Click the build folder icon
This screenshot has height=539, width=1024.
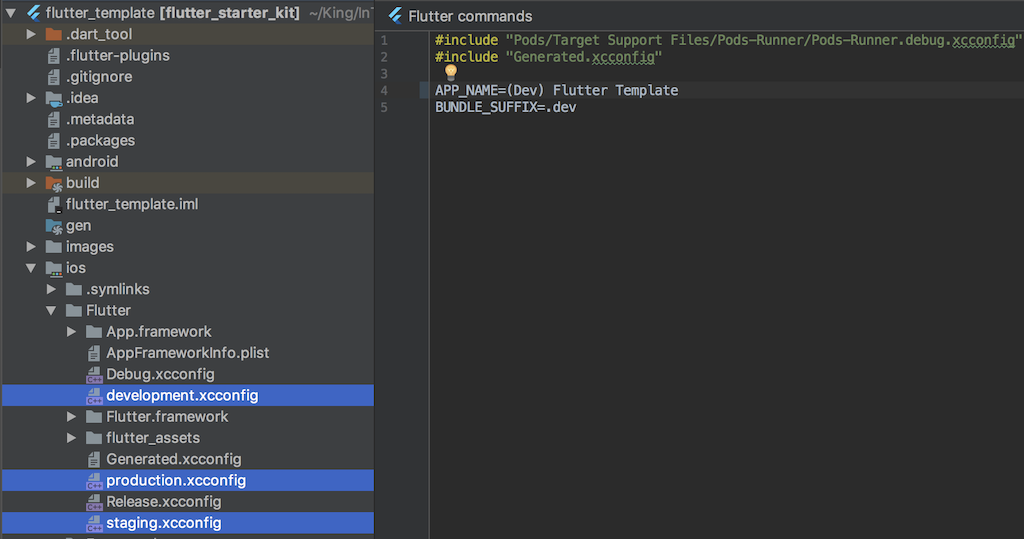54,184
